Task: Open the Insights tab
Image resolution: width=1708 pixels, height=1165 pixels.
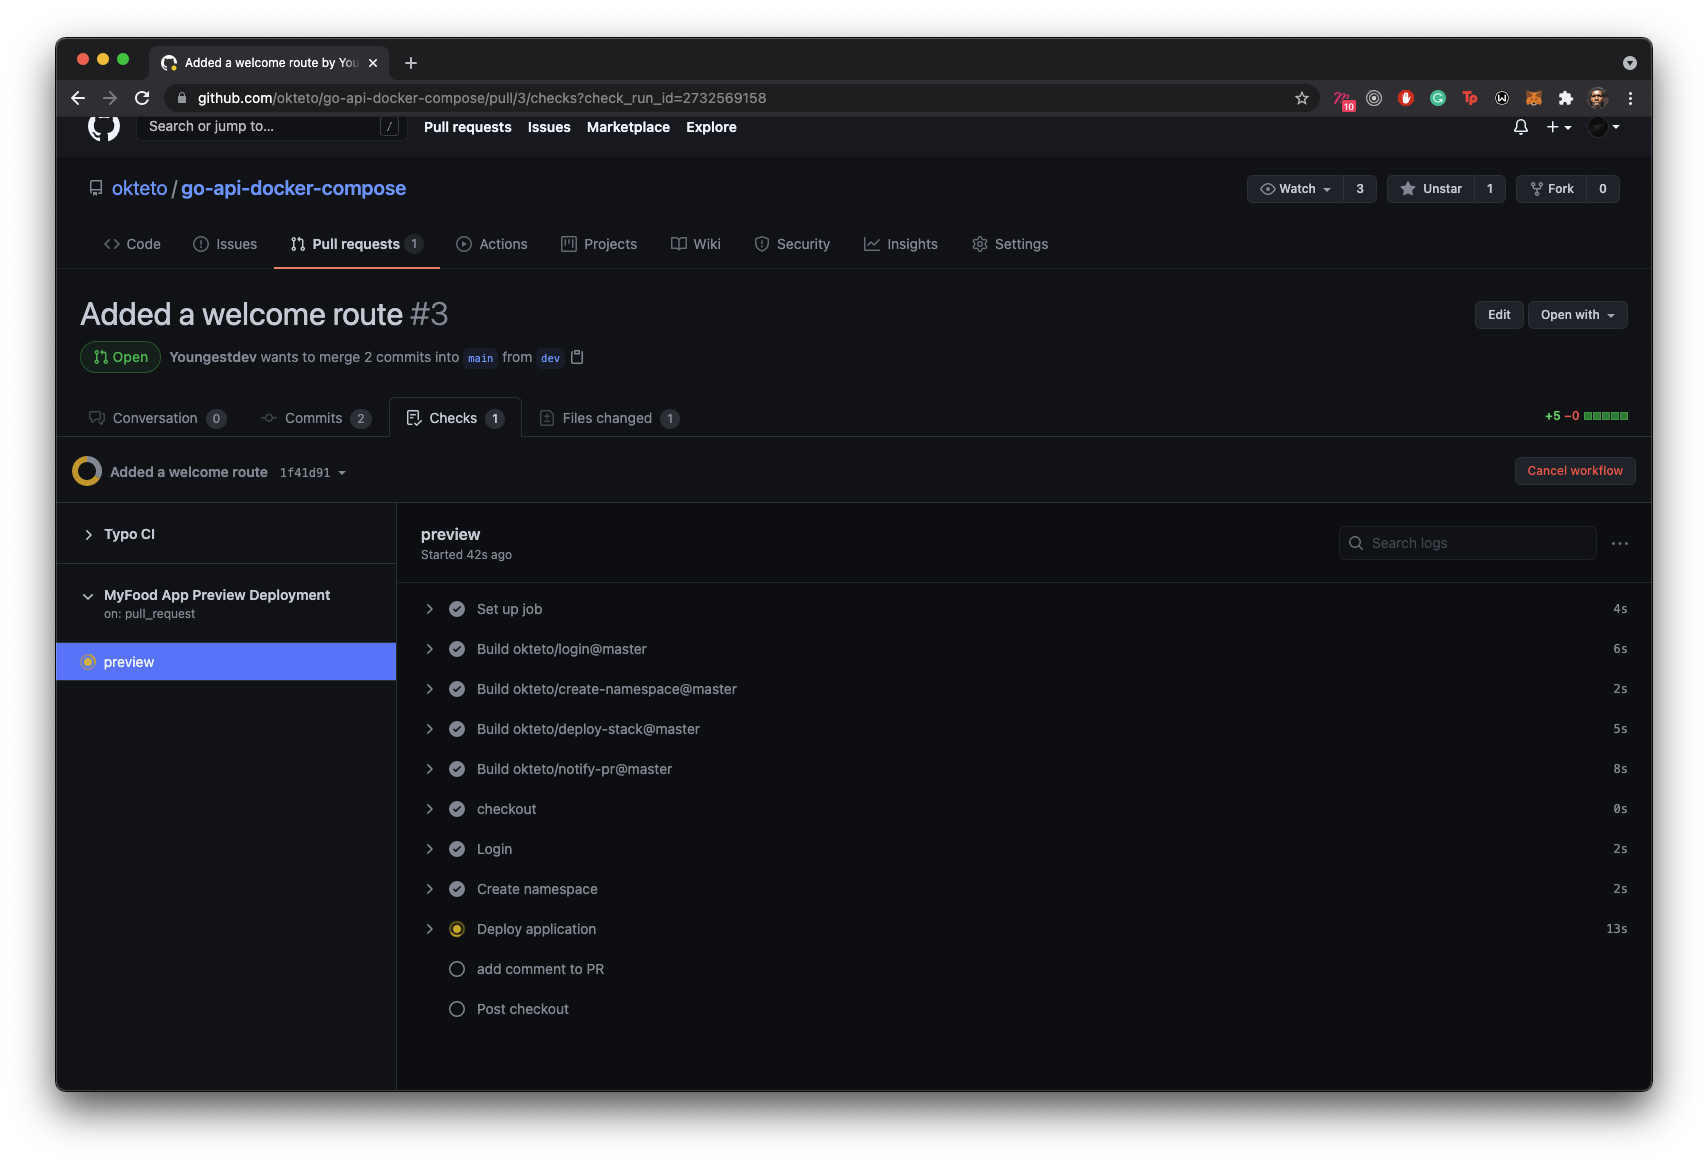Action: click(901, 244)
